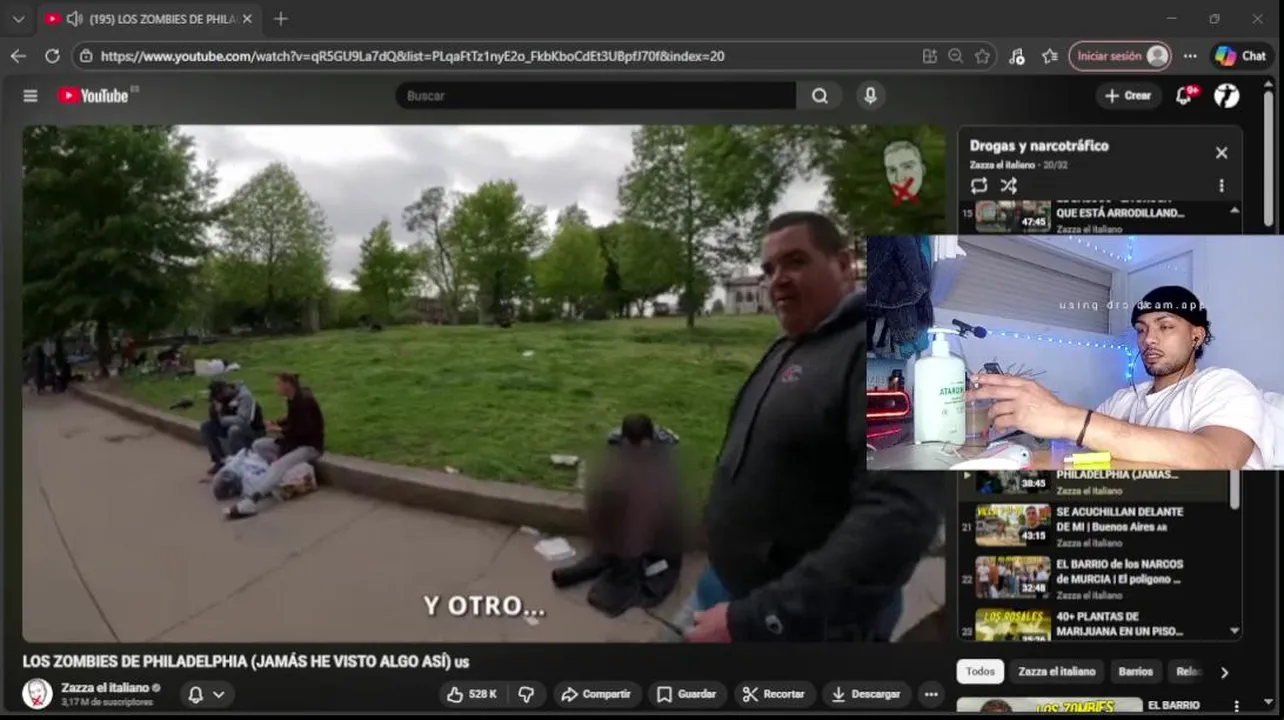
Task: Start voice search with microphone
Action: click(x=870, y=96)
